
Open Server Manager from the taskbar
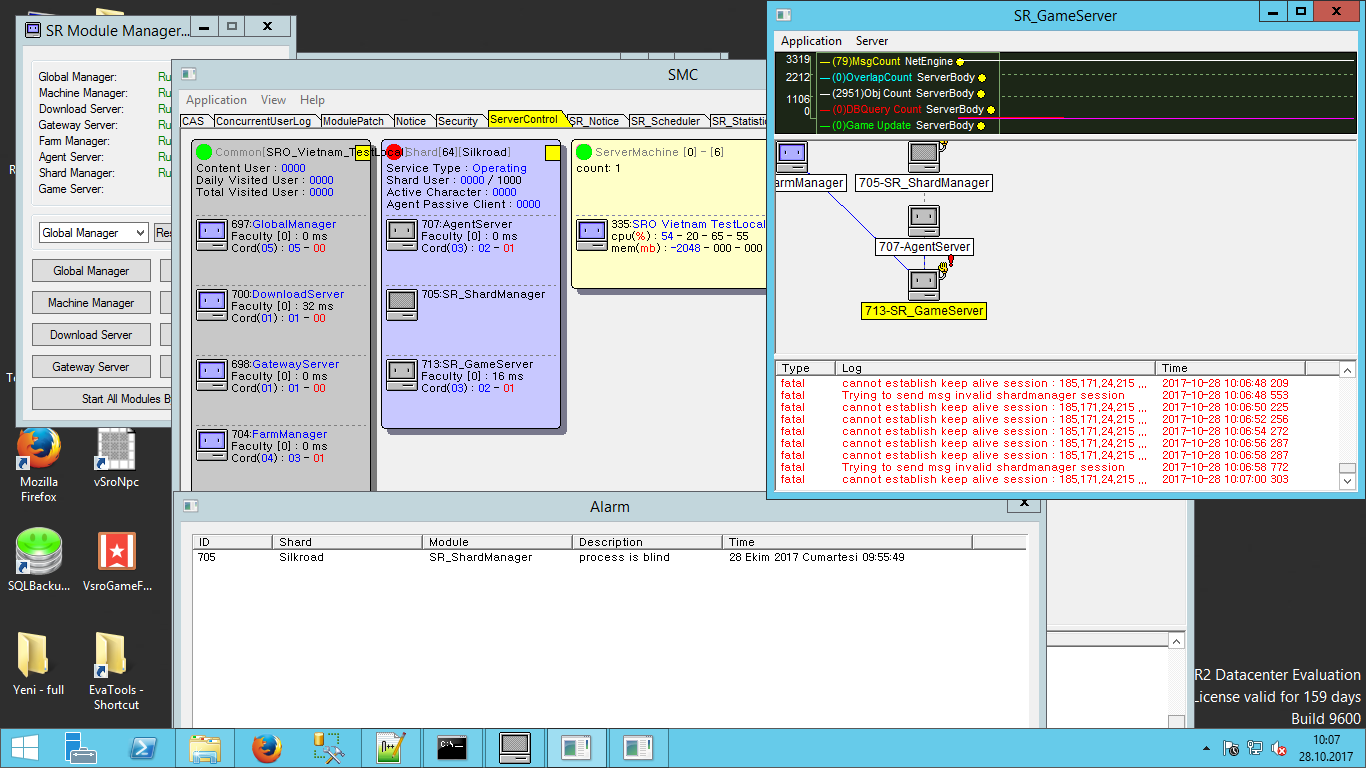click(80, 748)
